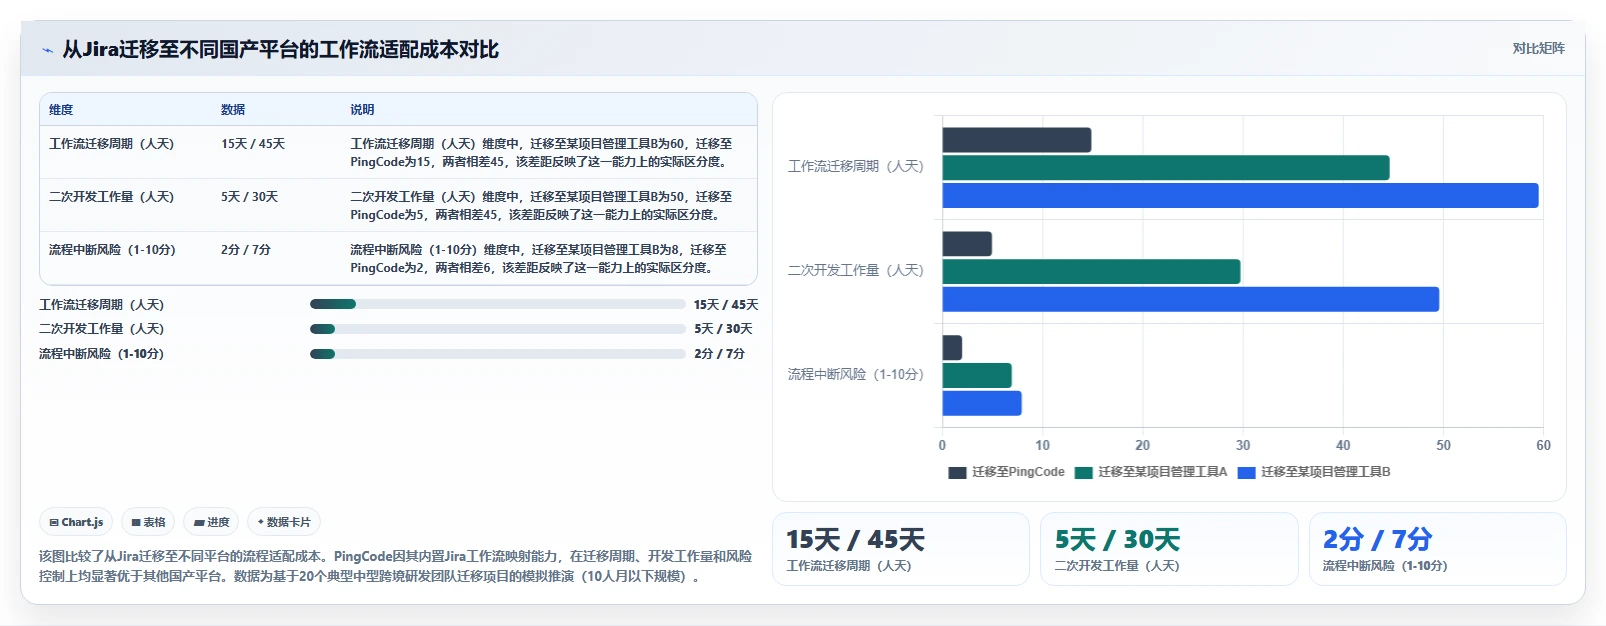Open the 2分 / 7分 data card
Viewport: 1606px width, 626px height.
tap(1438, 549)
